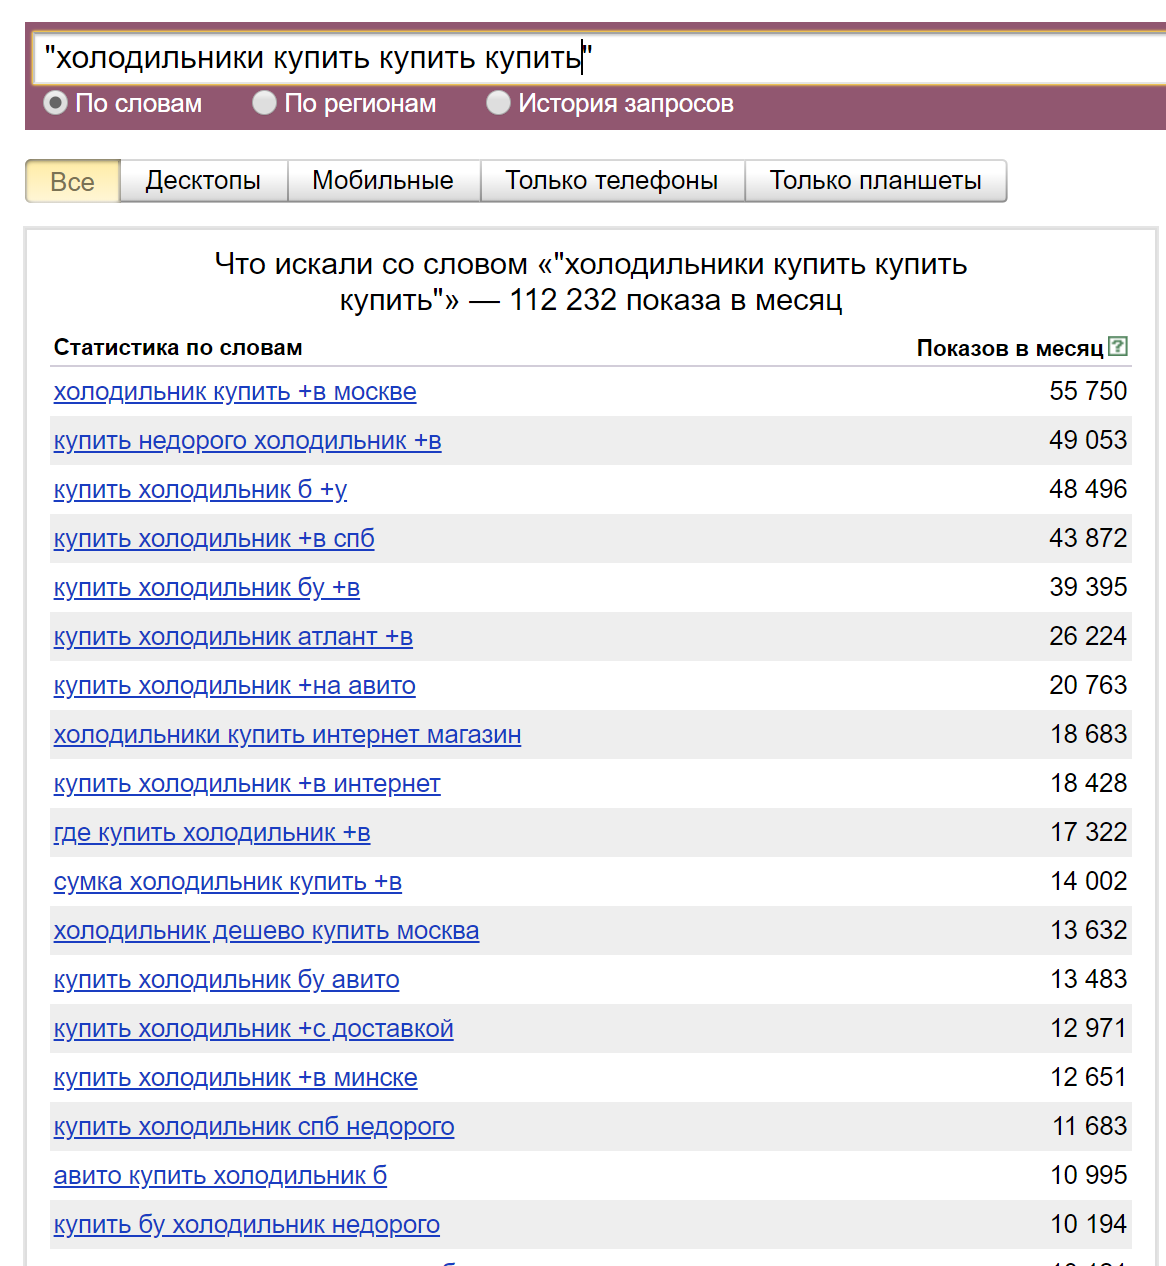Open the купить бу холодильник недорого link
Viewport: 1166px width, 1266px height.
tap(246, 1225)
